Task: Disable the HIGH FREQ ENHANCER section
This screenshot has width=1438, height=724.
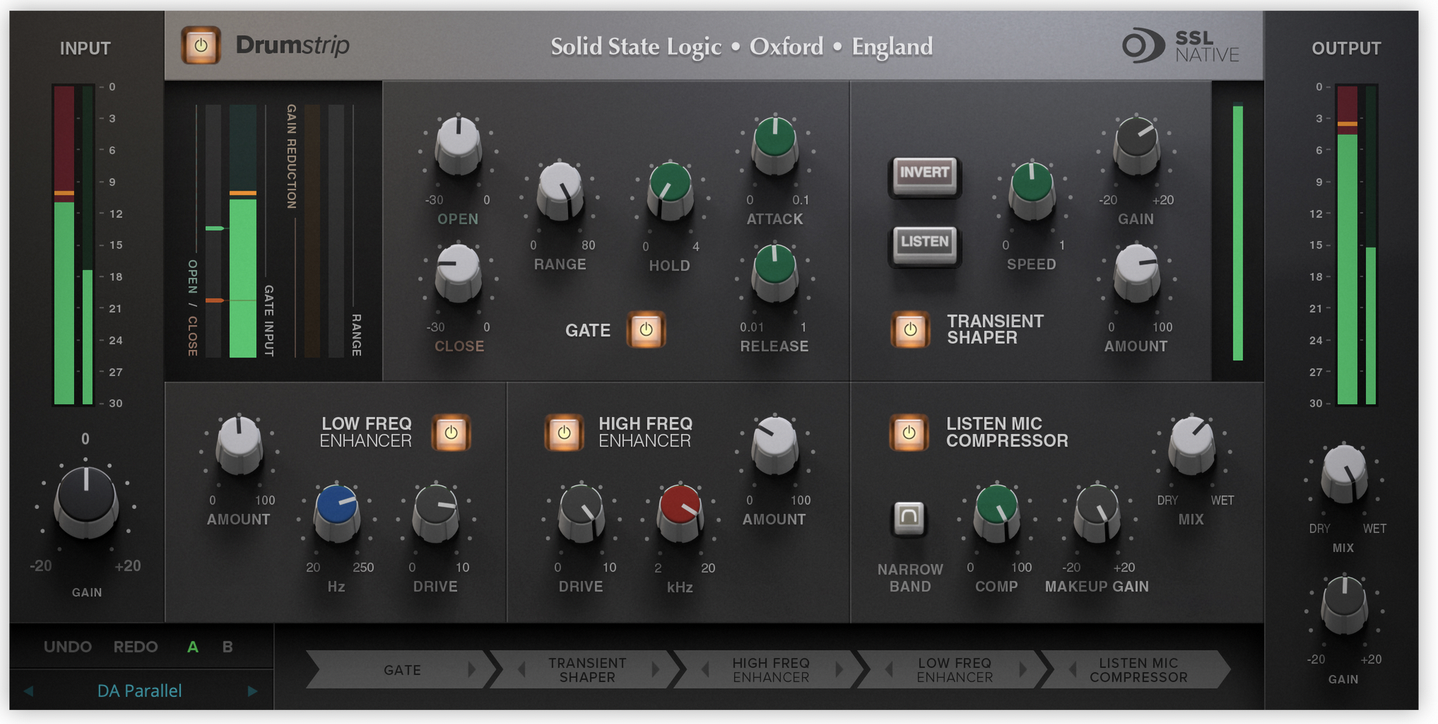Action: click(564, 433)
